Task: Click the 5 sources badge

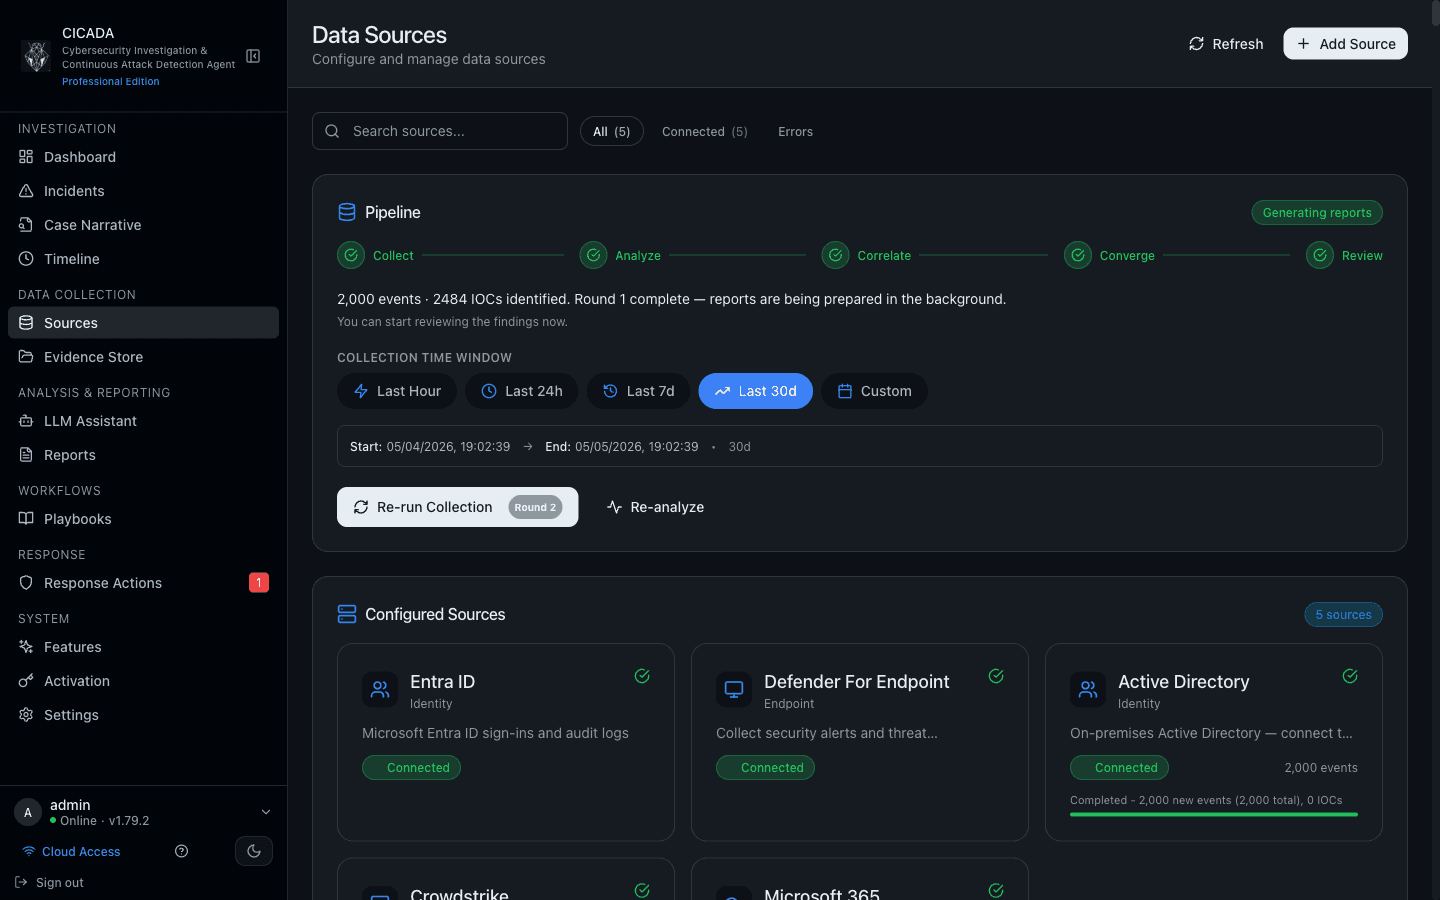Action: [1343, 615]
